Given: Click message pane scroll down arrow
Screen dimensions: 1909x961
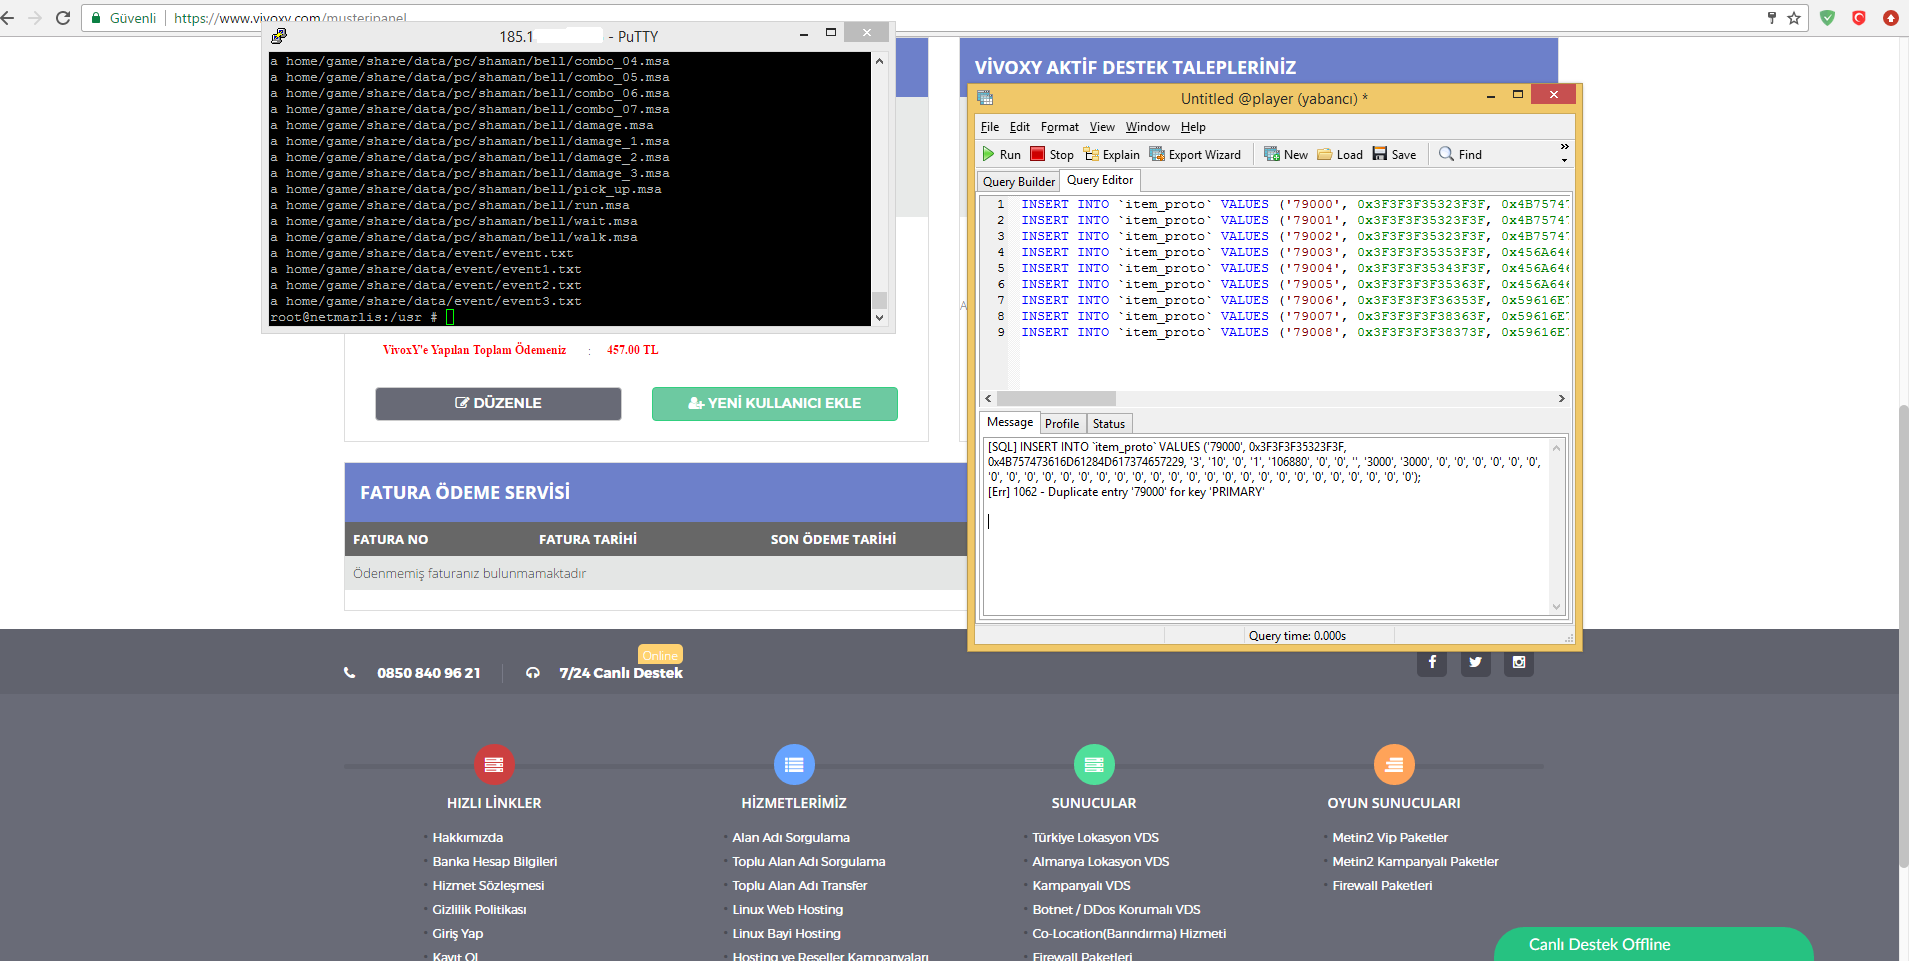Looking at the screenshot, I should pos(1556,606).
